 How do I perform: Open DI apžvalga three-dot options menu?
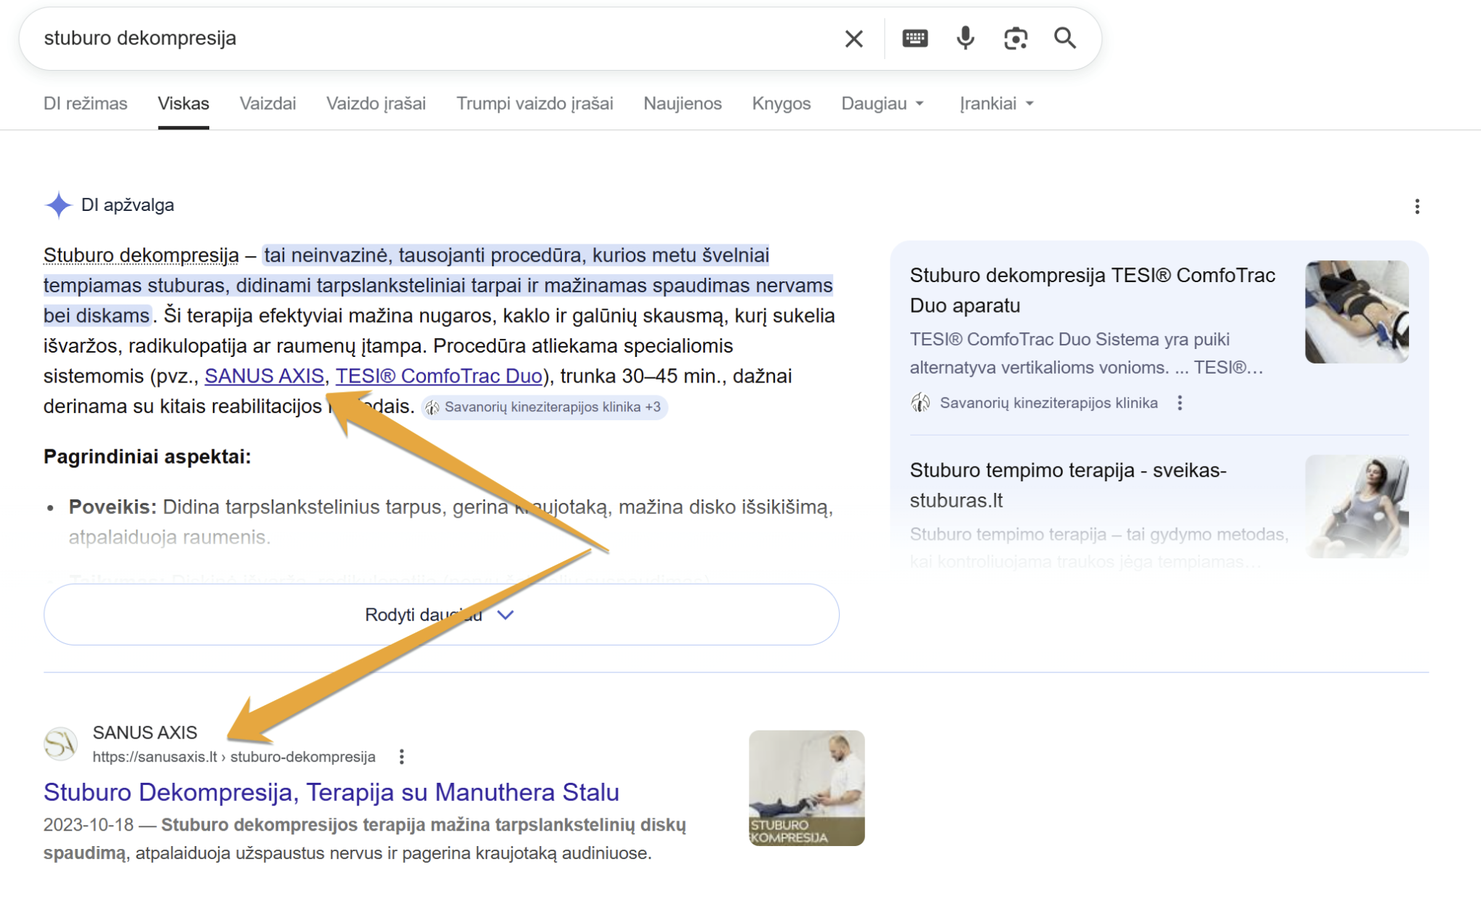pos(1417,206)
